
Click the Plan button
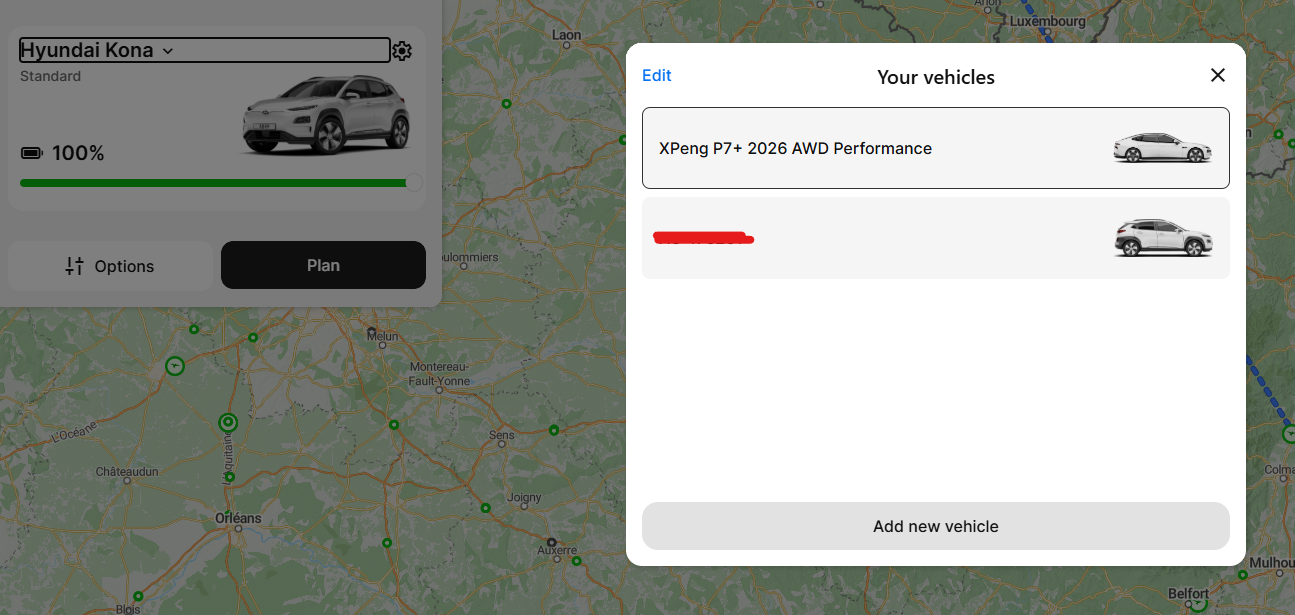323,265
